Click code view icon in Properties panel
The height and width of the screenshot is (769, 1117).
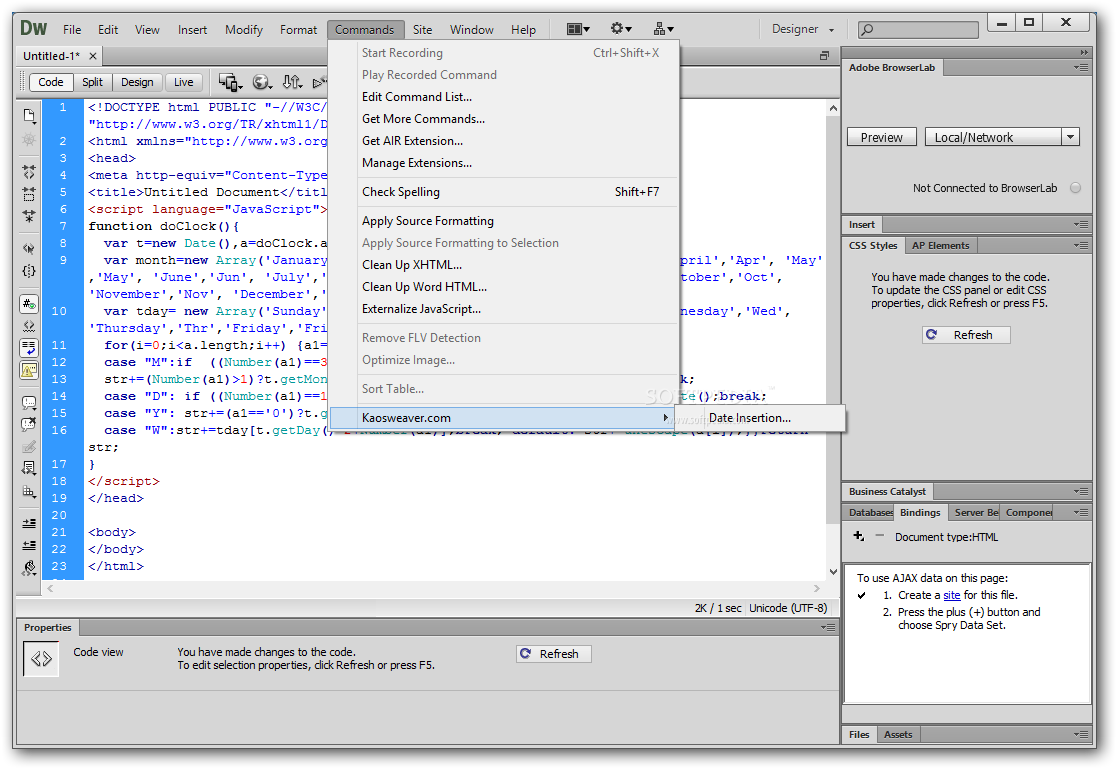(x=41, y=659)
